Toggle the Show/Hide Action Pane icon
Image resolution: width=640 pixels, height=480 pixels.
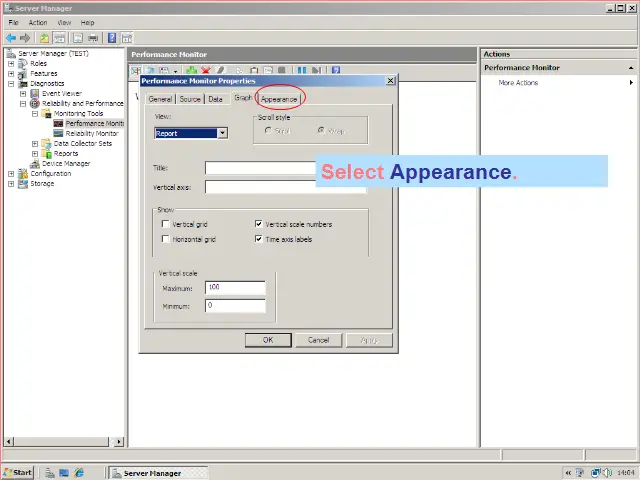127,38
